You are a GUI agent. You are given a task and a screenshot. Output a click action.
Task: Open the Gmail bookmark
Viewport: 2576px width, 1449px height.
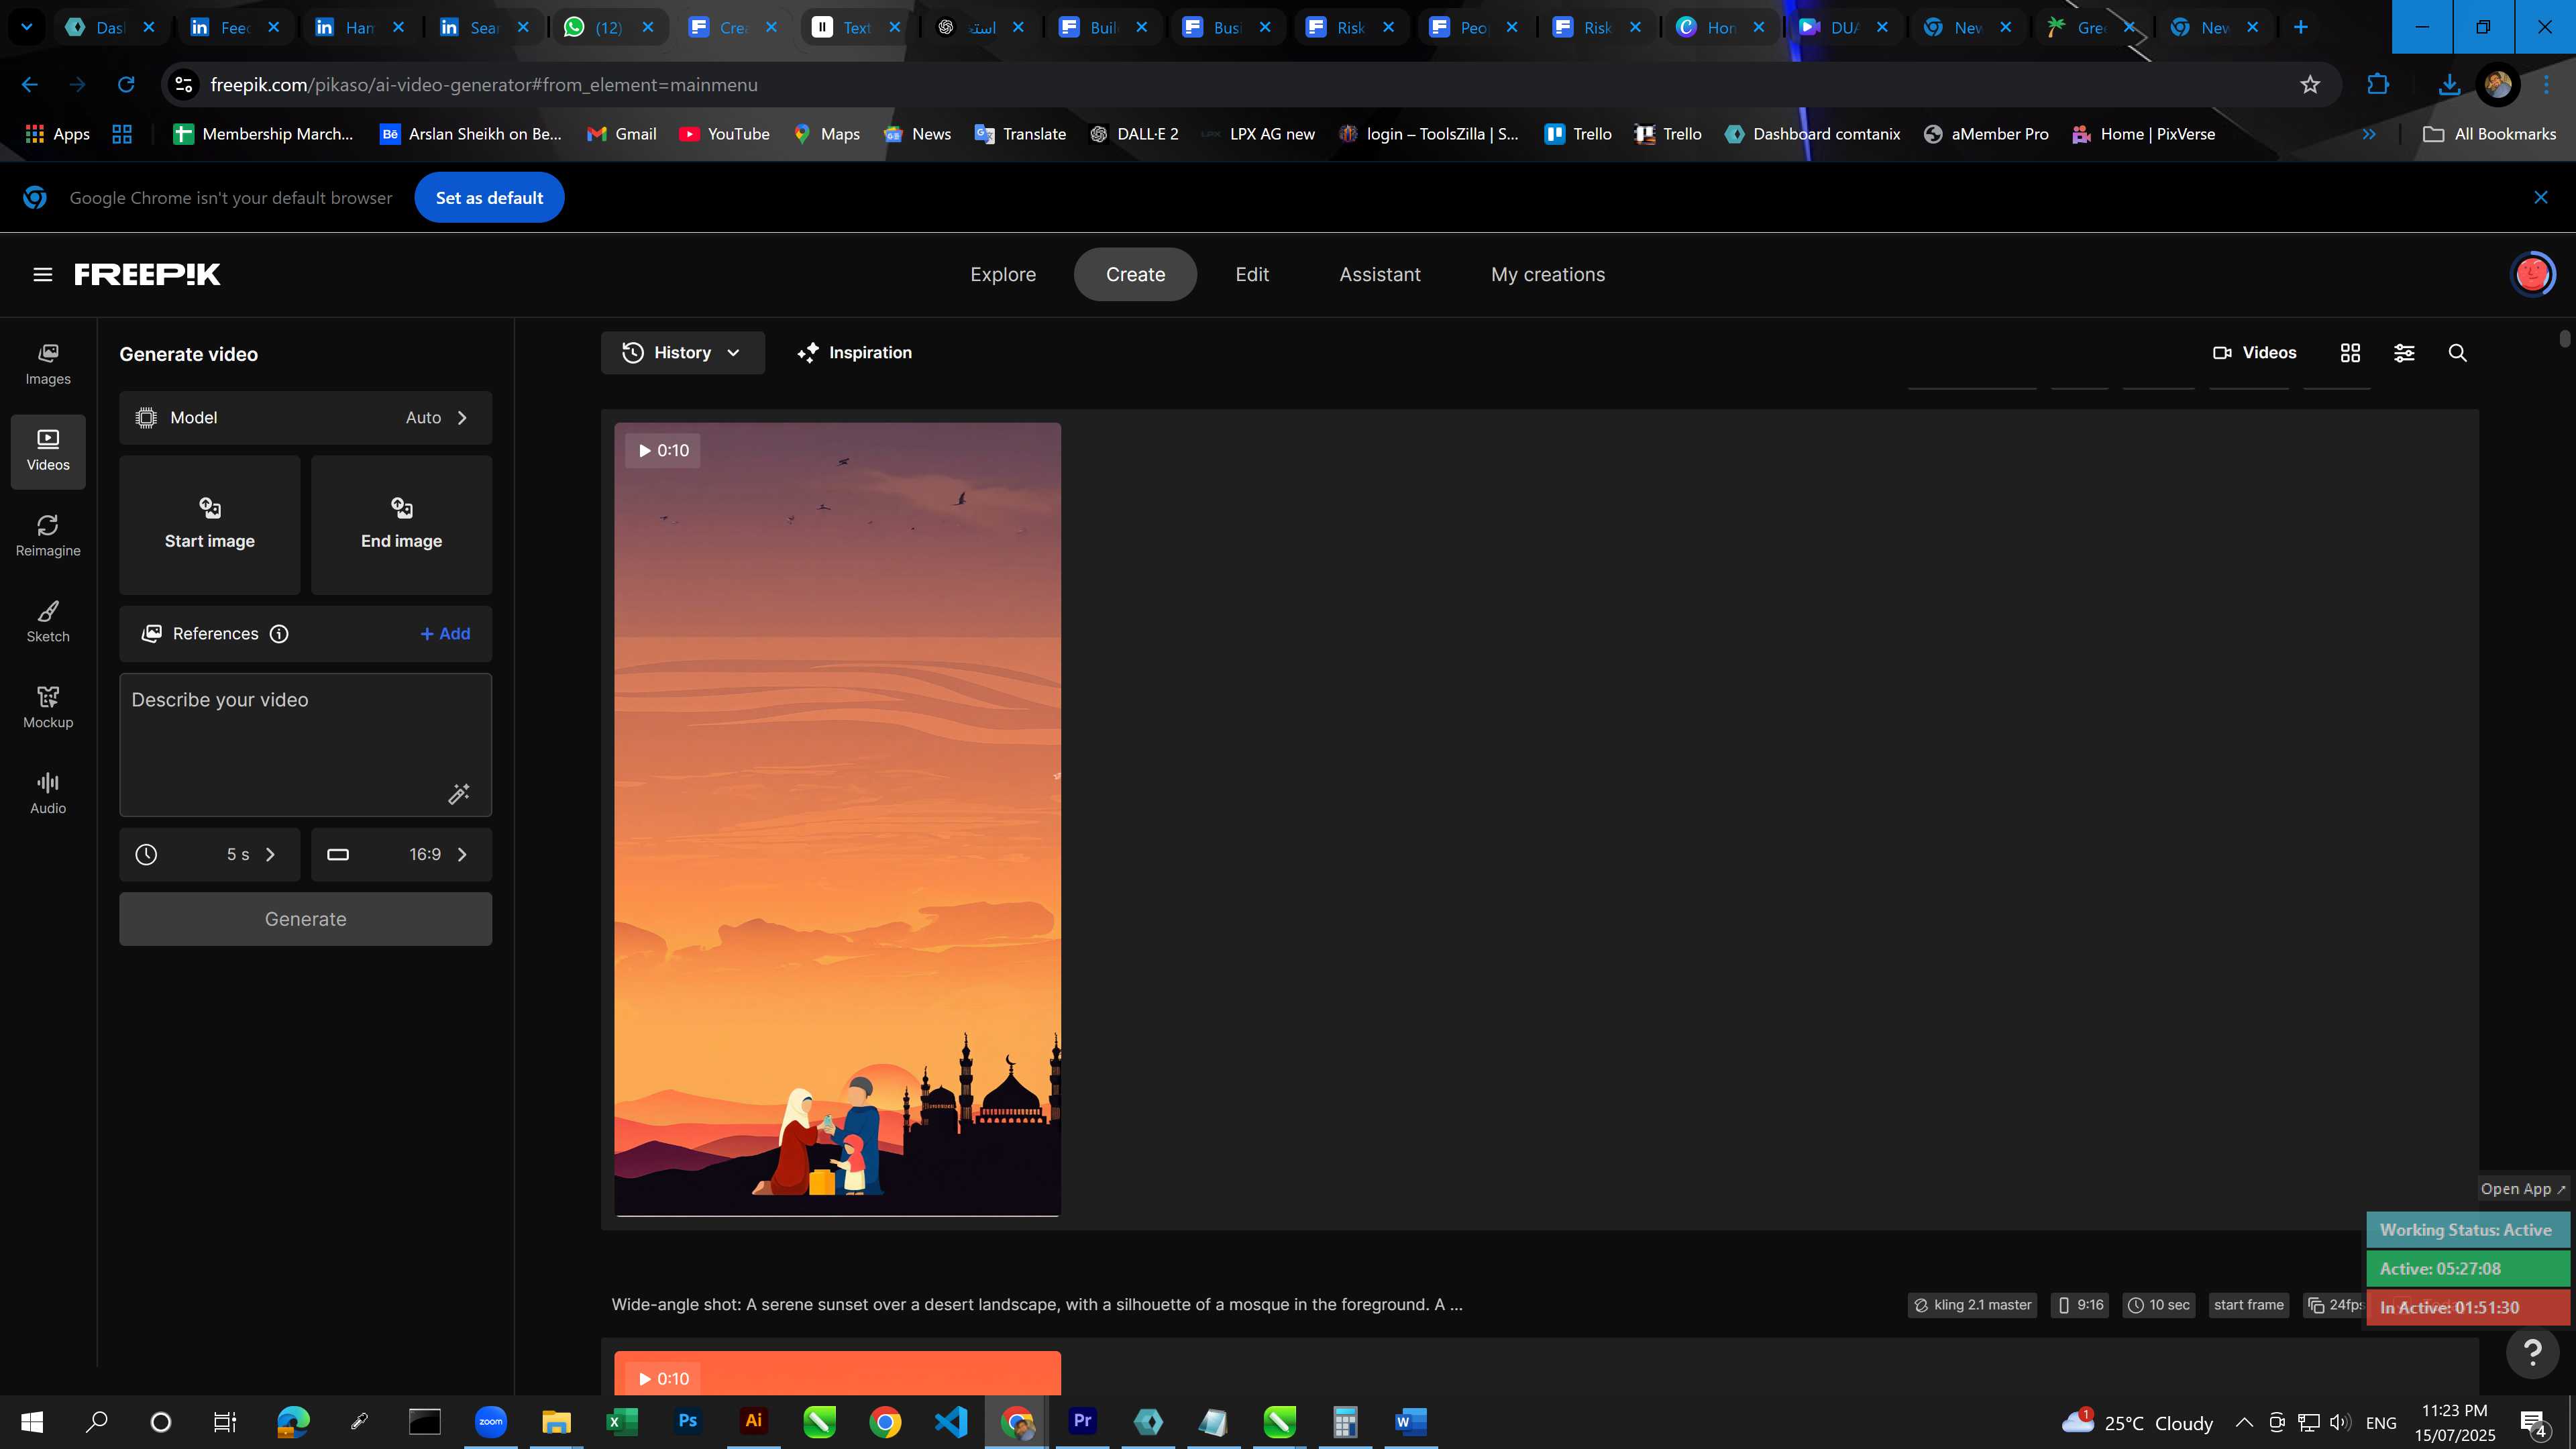pyautogui.click(x=621, y=134)
